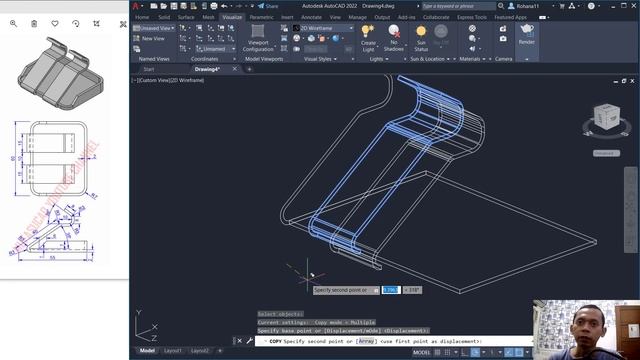The height and width of the screenshot is (360, 640).
Task: Click the command line wrench customize icon
Action: 249,341
